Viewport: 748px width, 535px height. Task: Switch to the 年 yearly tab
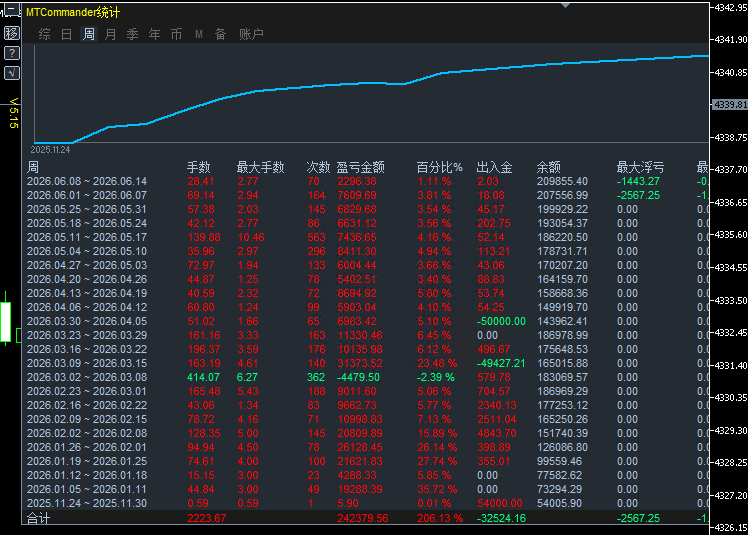(154, 34)
